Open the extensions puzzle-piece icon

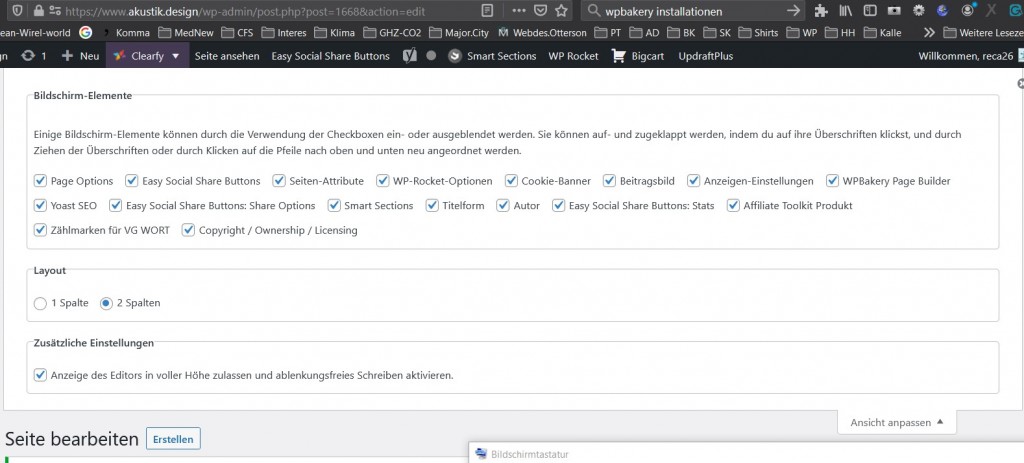click(x=821, y=10)
